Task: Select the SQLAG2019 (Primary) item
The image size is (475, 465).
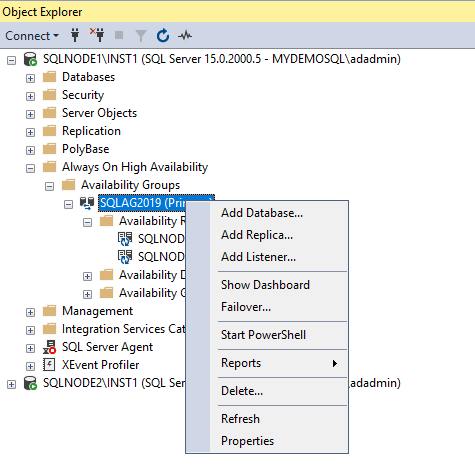Action: pos(142,203)
